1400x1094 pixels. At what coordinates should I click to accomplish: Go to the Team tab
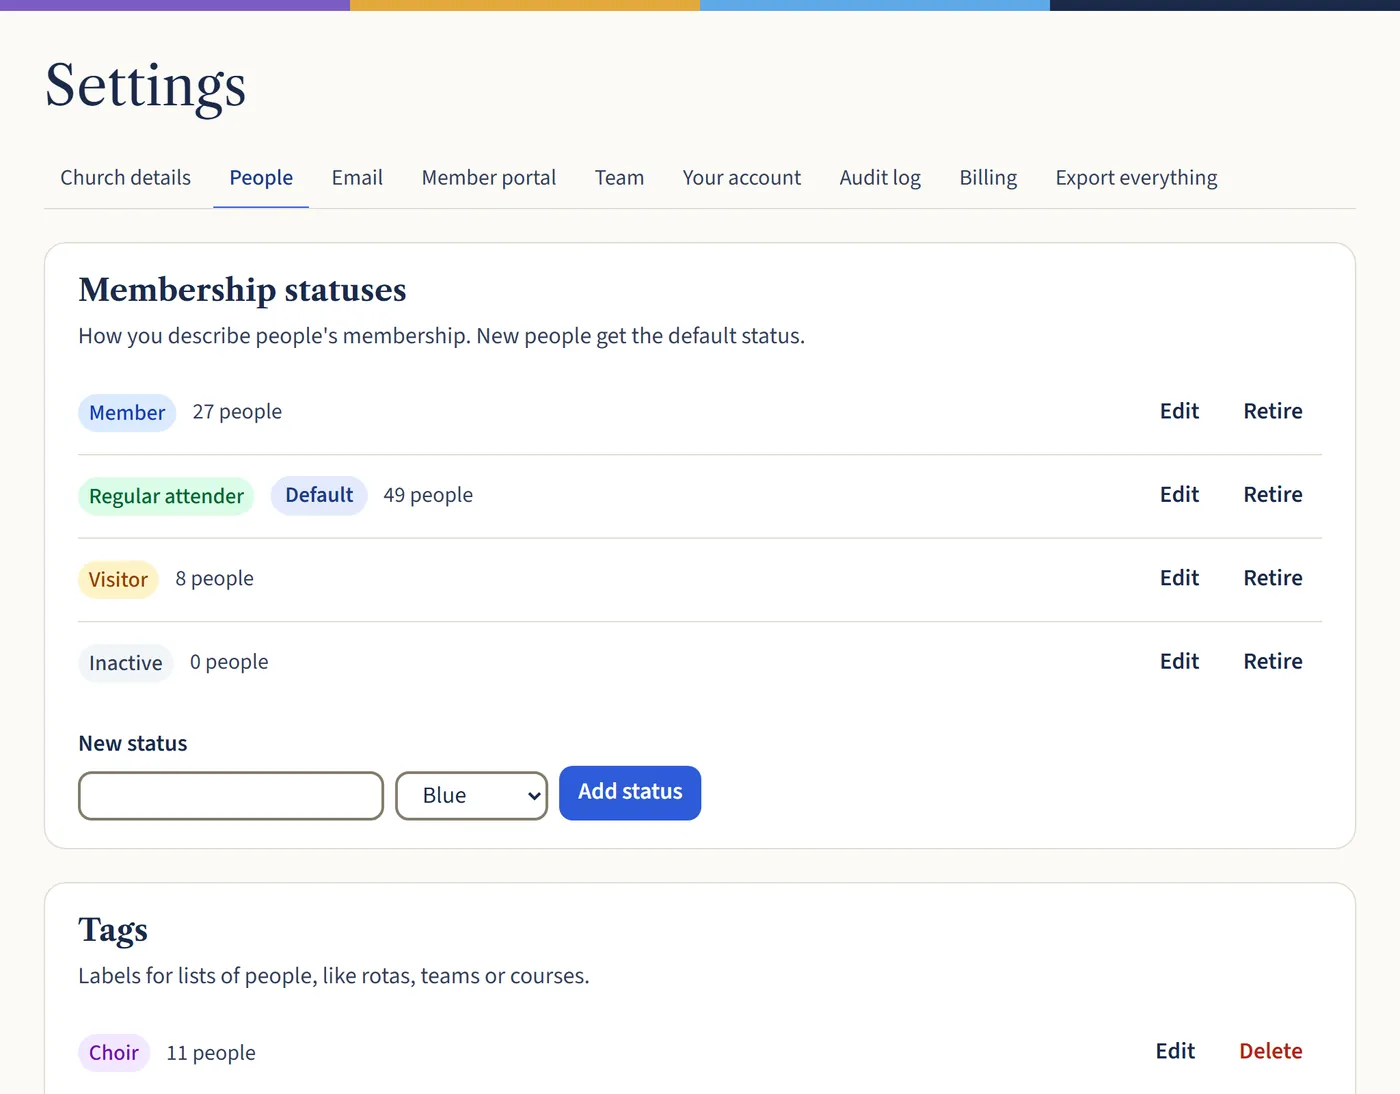click(x=619, y=178)
